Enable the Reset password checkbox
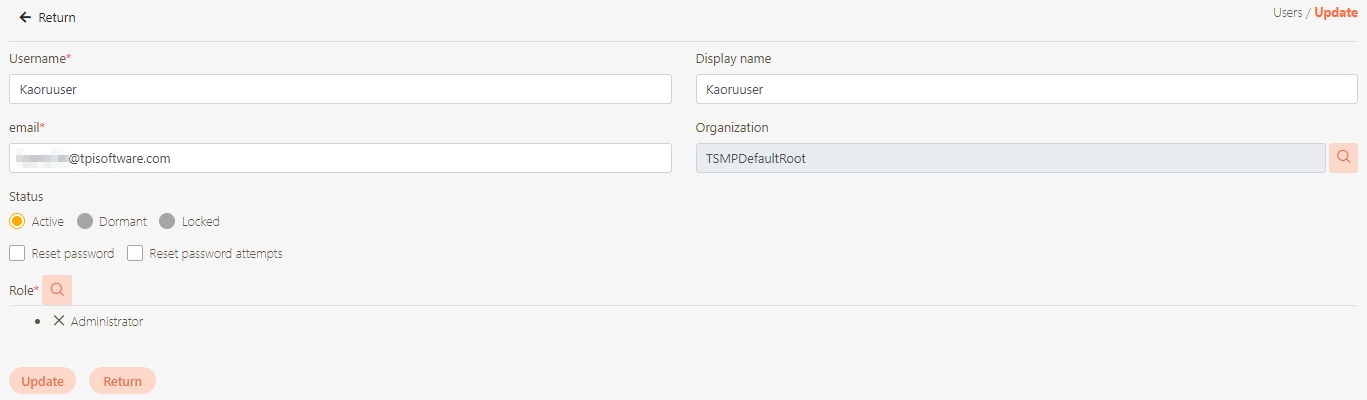The image size is (1367, 400). (17, 254)
